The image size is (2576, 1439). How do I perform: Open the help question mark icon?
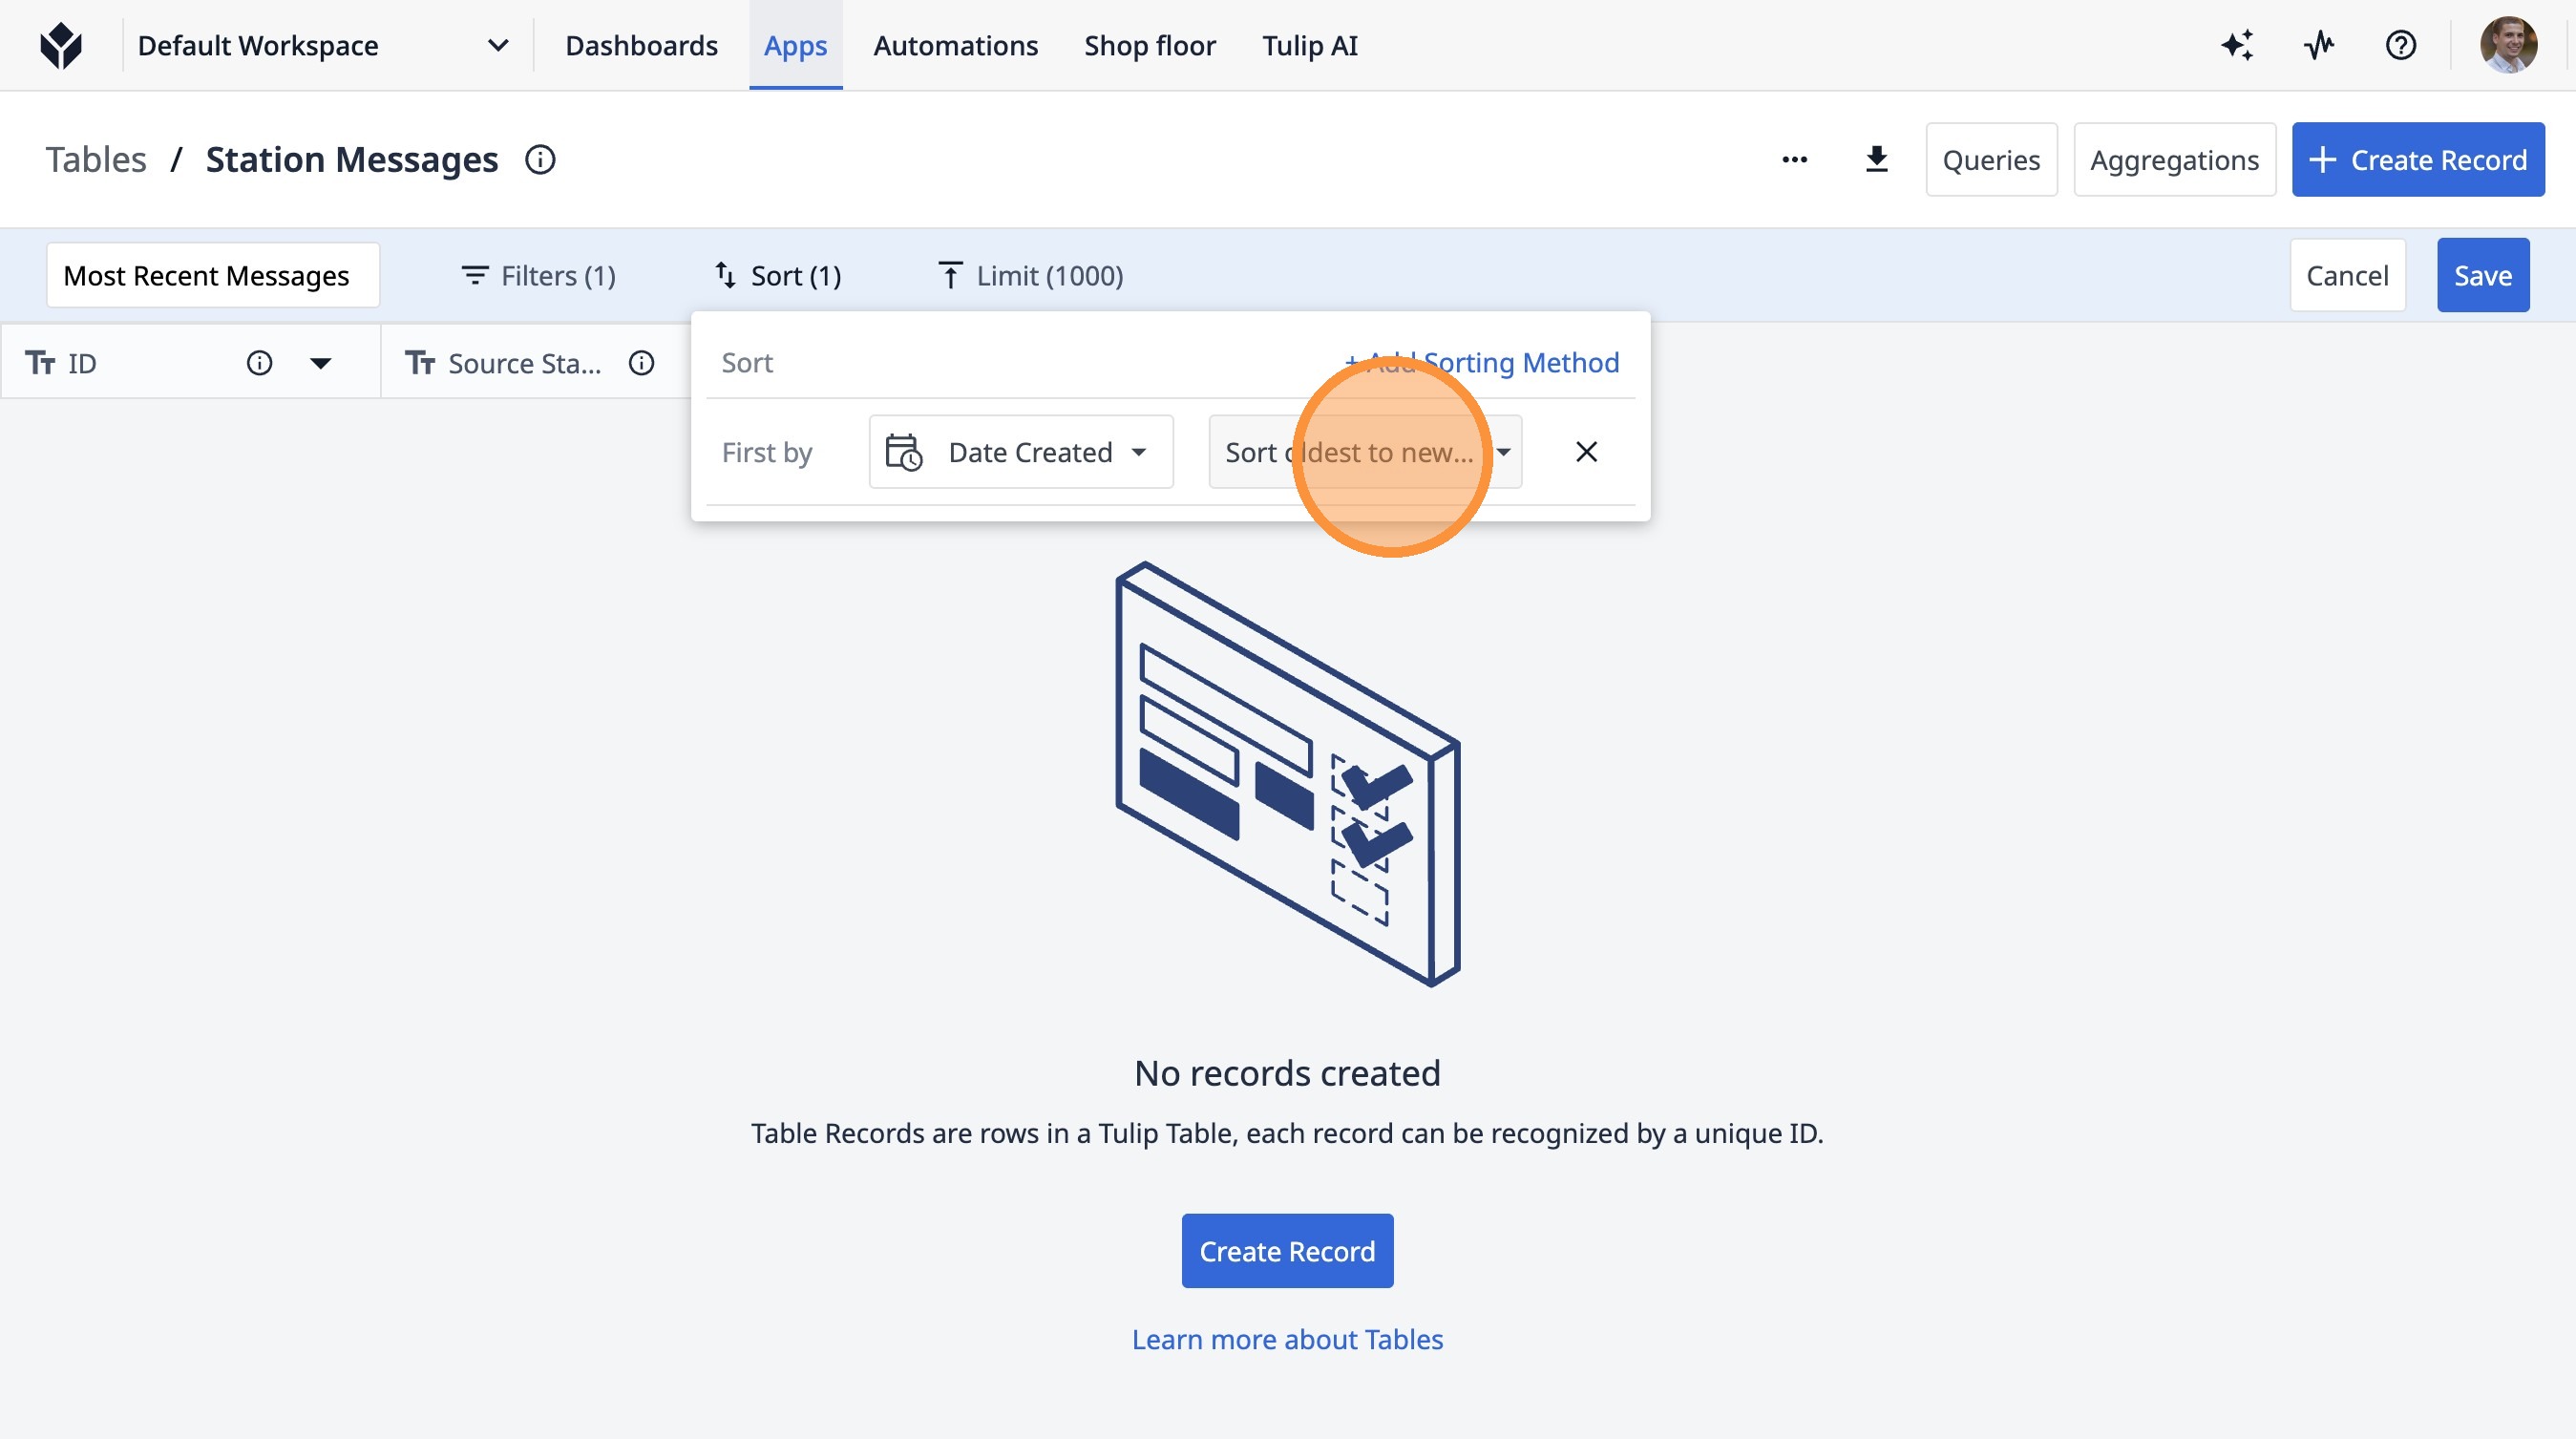(x=2400, y=46)
